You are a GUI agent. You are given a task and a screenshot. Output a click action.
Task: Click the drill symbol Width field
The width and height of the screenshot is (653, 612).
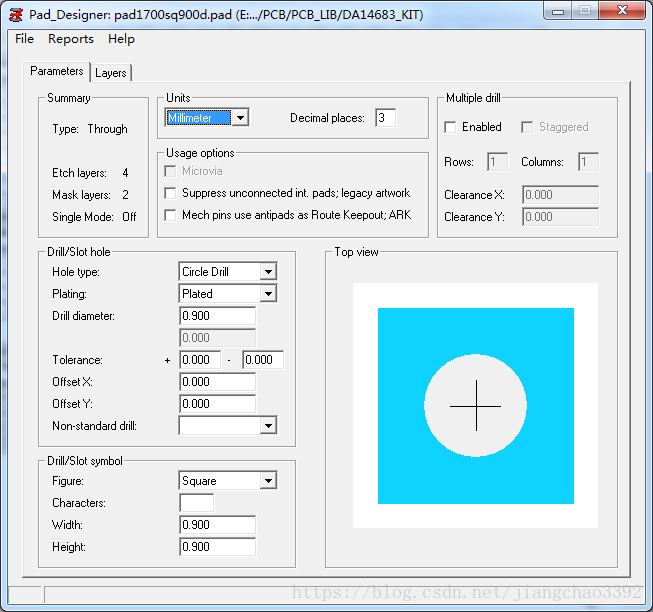click(217, 525)
